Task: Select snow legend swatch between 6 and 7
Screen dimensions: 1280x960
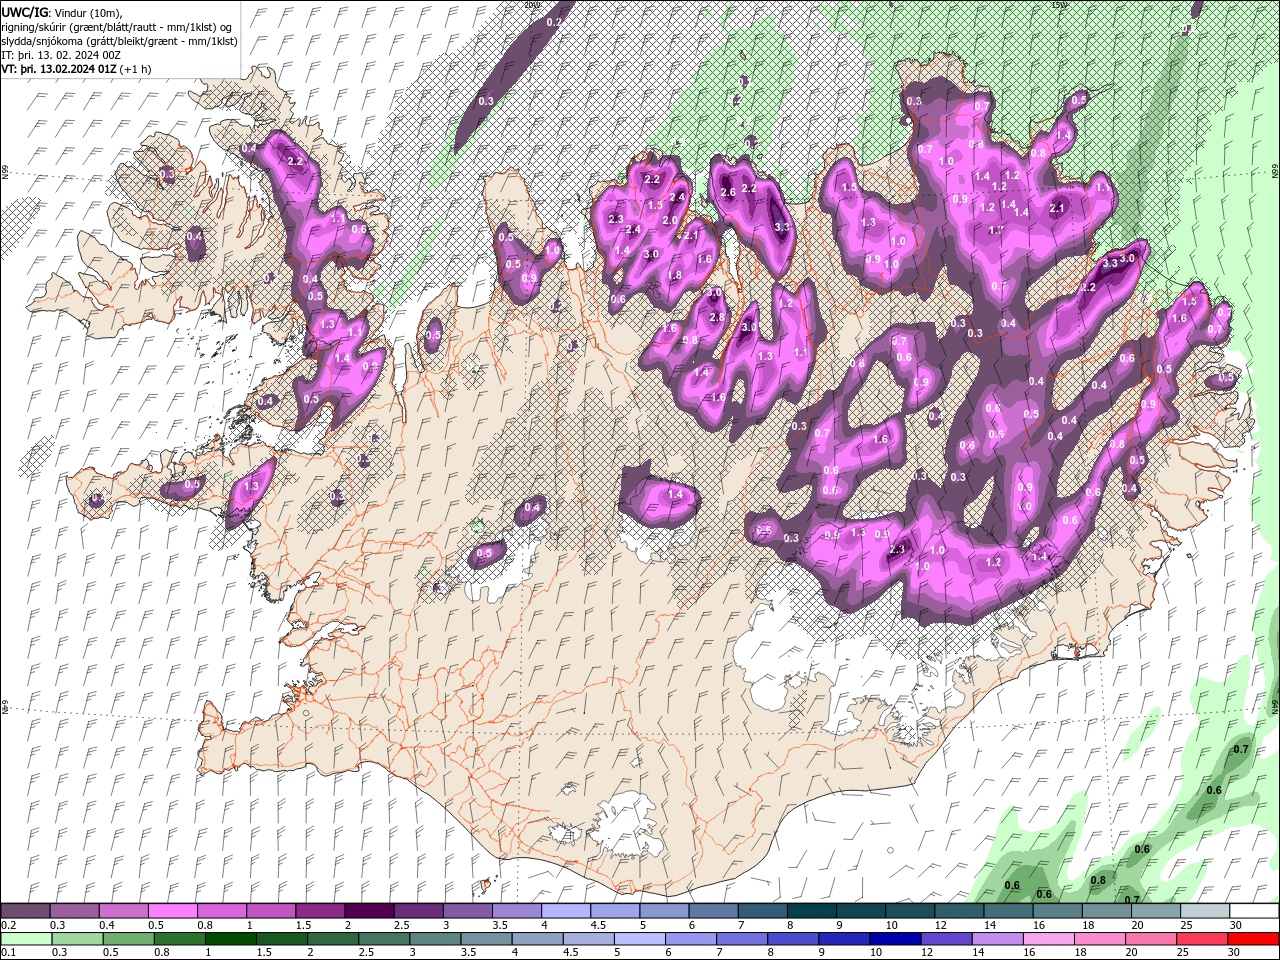Action: (713, 911)
